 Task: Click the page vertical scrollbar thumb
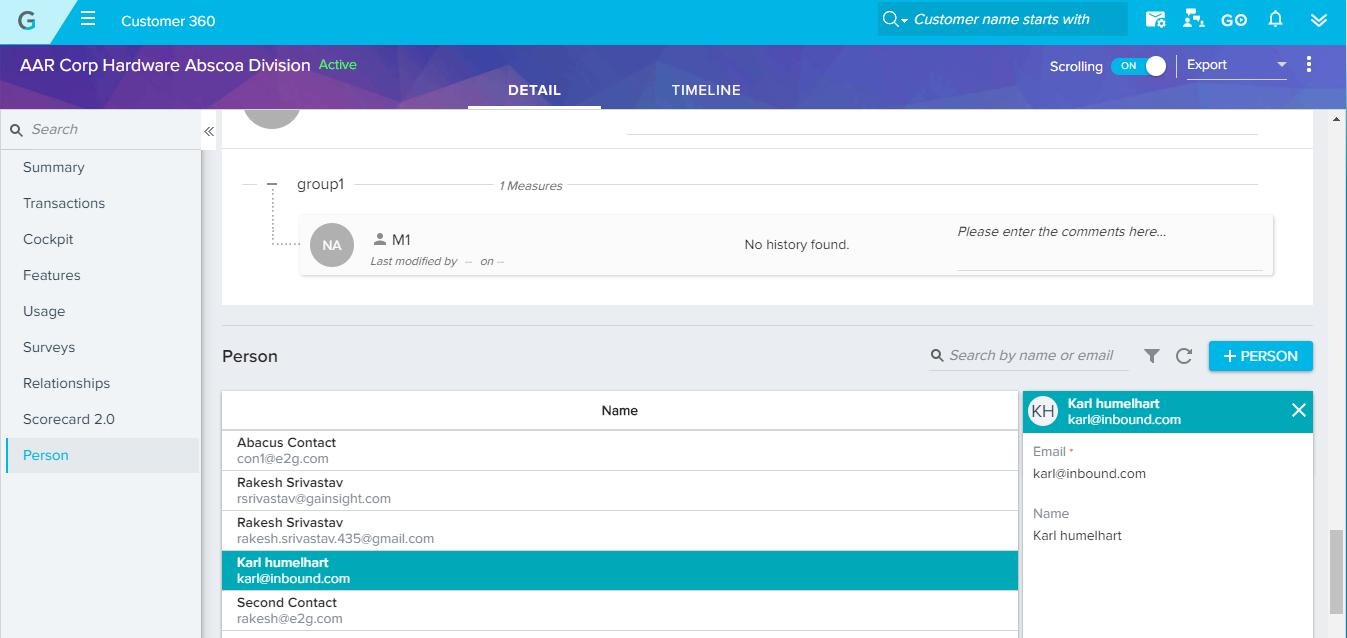click(1337, 571)
